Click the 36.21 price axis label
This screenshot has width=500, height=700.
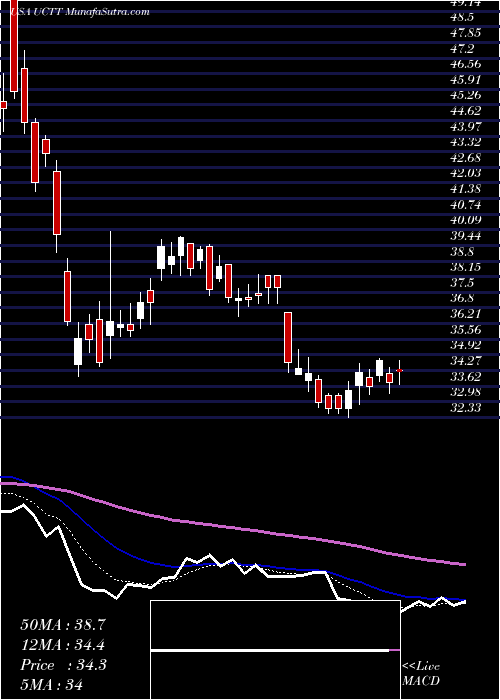pos(466,314)
